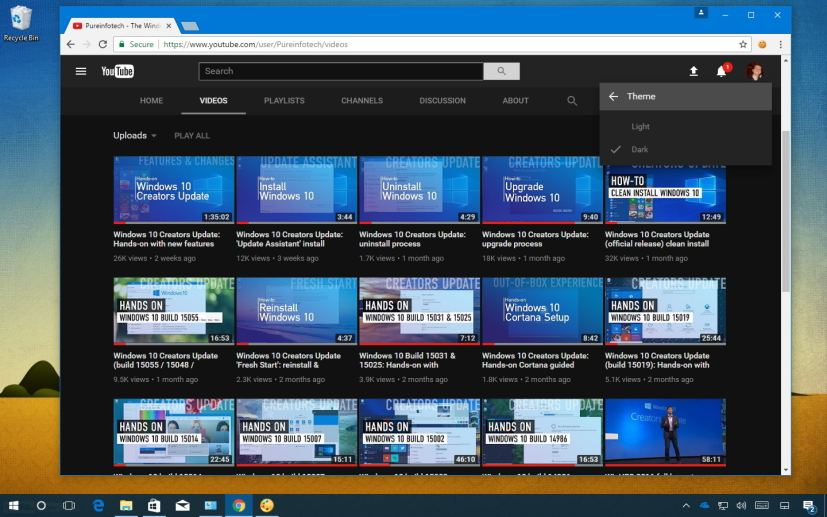827x517 pixels.
Task: Open 'Hands-on with new features' video title
Action: 167,239
